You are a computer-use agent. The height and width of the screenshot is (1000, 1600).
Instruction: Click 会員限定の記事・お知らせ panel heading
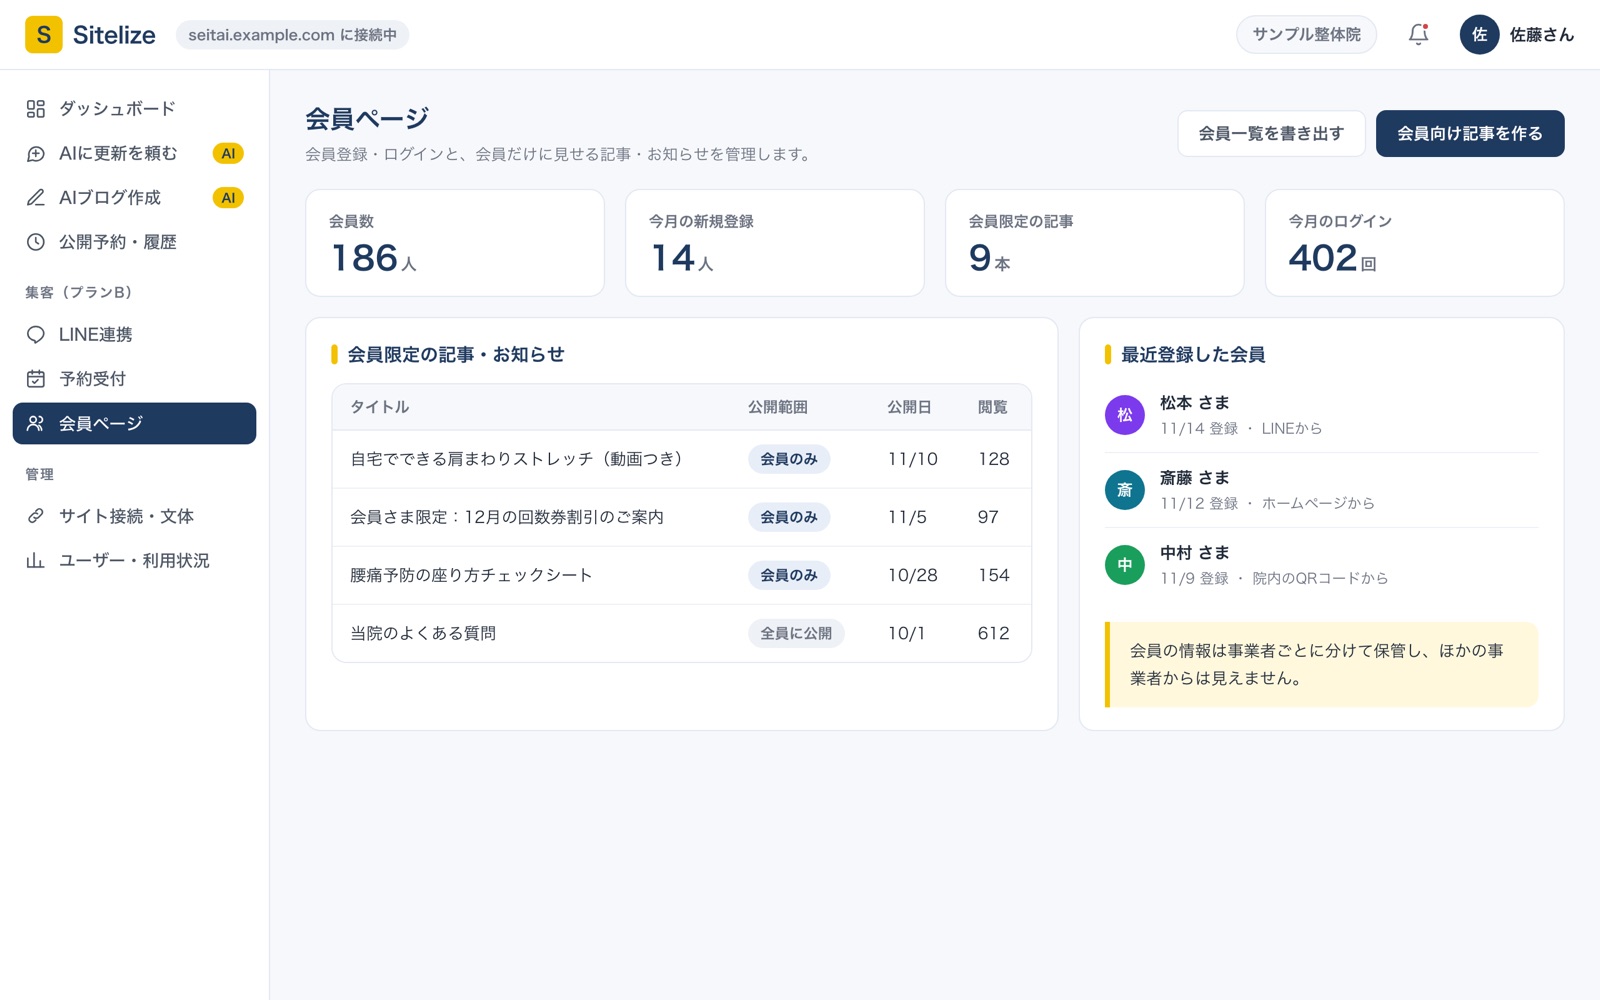pyautogui.click(x=456, y=354)
